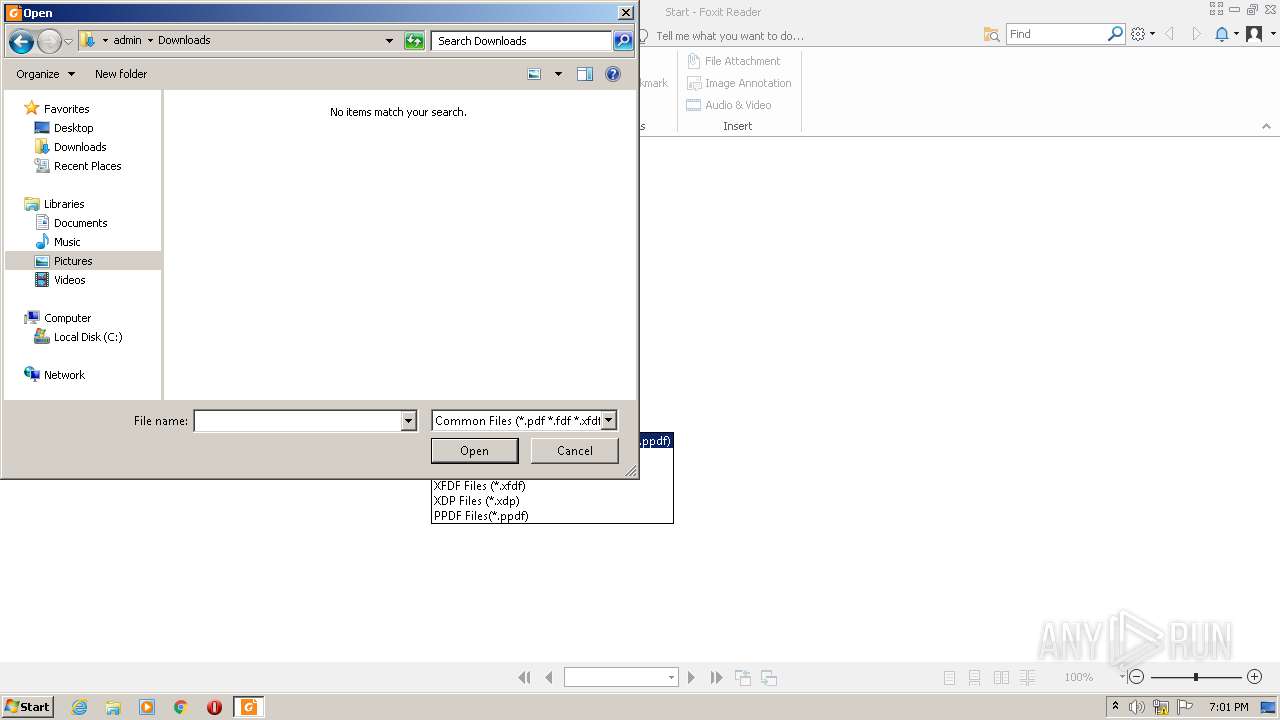Click Image Annotation in Insert group
The image size is (1280, 720).
click(739, 83)
